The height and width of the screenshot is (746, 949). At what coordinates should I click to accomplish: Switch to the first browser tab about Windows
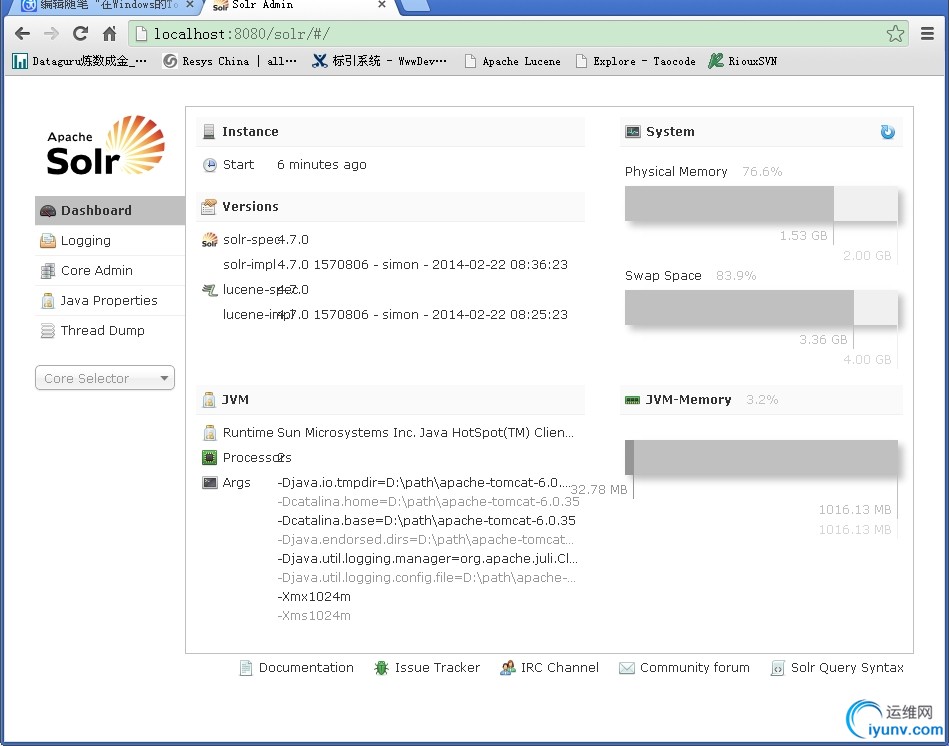click(x=106, y=6)
